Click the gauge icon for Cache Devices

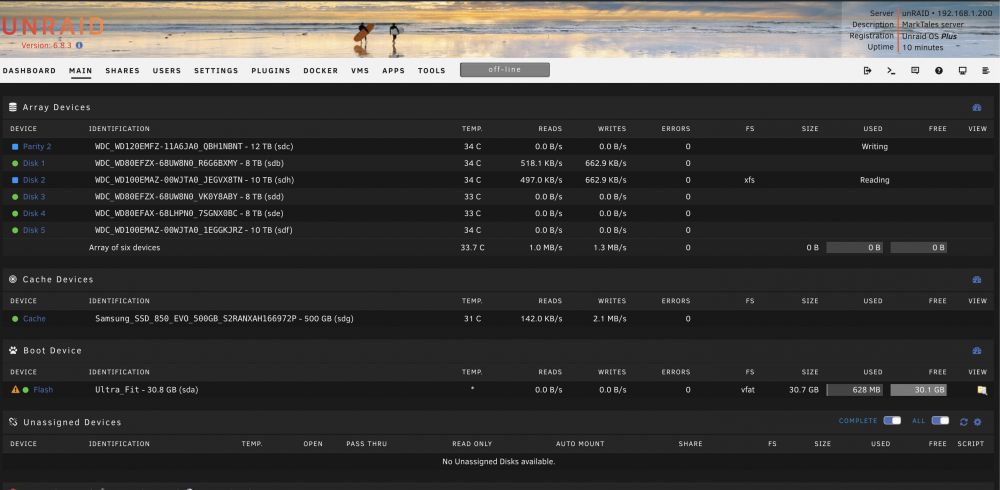976,279
